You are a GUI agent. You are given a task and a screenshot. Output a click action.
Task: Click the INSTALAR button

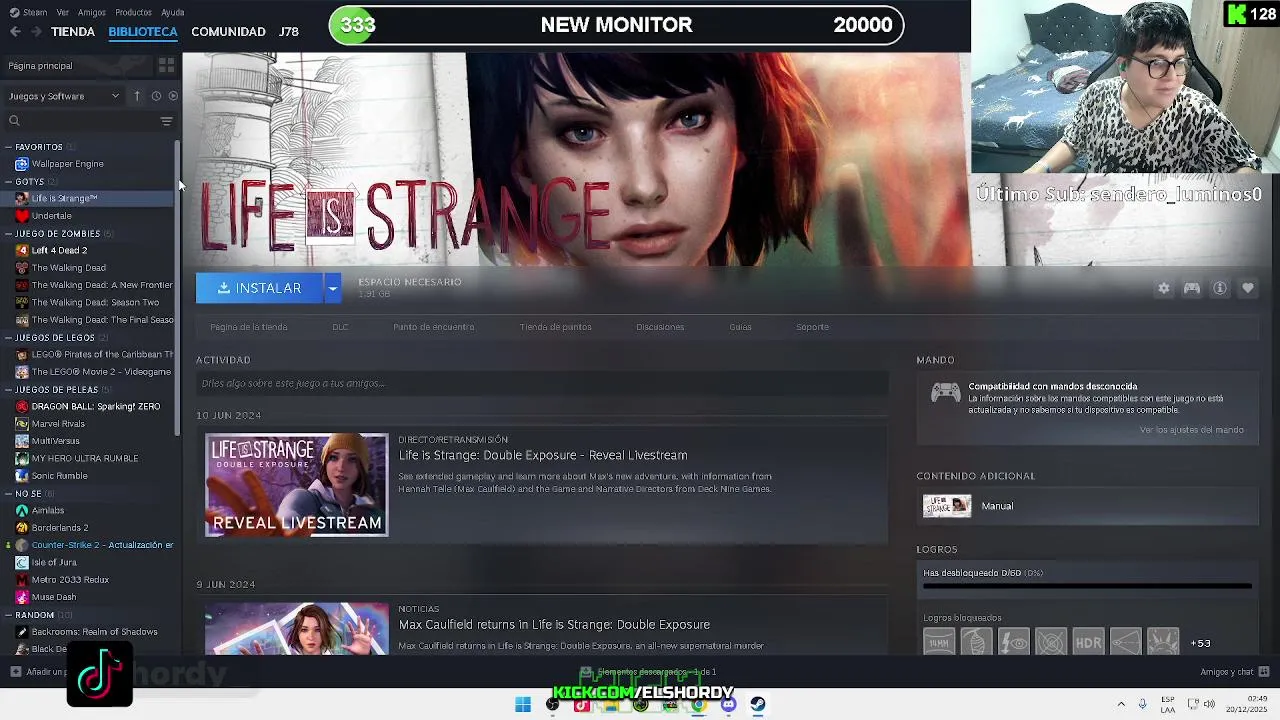click(x=259, y=288)
